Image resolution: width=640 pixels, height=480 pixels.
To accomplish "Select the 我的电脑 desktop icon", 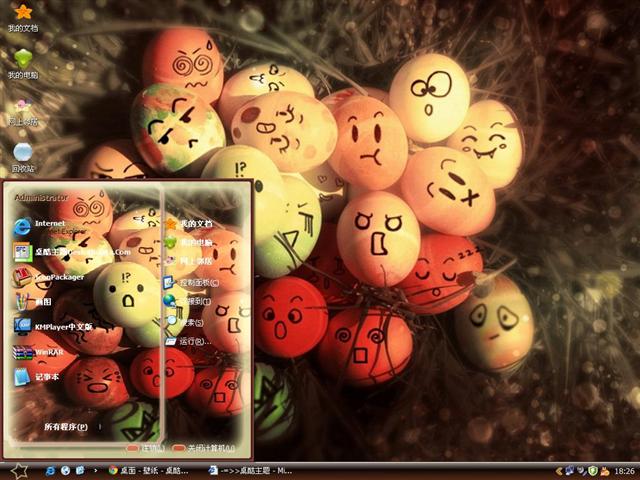I will (x=23, y=65).
